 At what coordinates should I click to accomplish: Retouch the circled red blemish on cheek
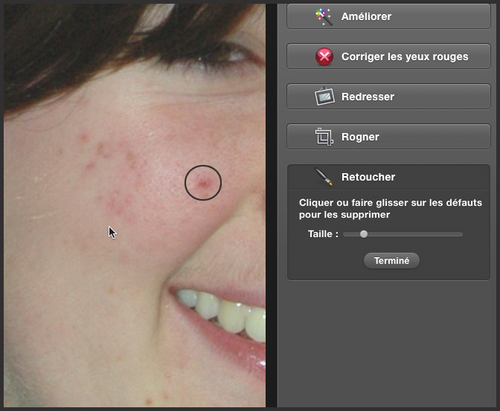(x=203, y=183)
